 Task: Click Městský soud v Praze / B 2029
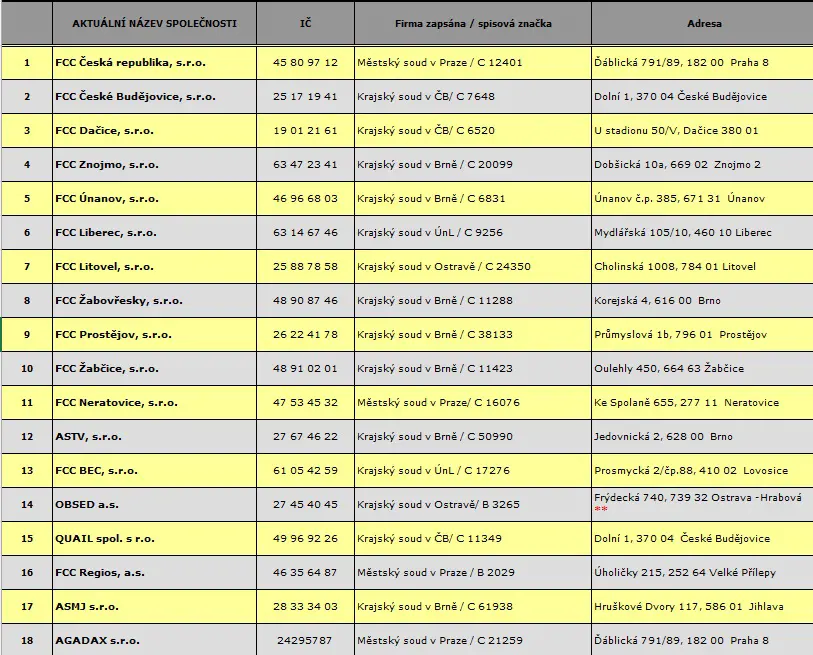(436, 572)
